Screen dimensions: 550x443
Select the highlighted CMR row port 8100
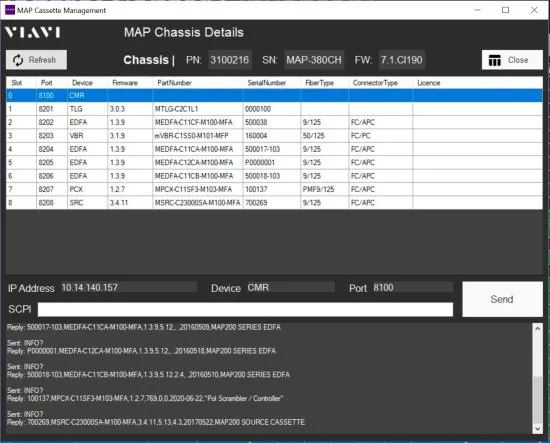tap(274, 95)
